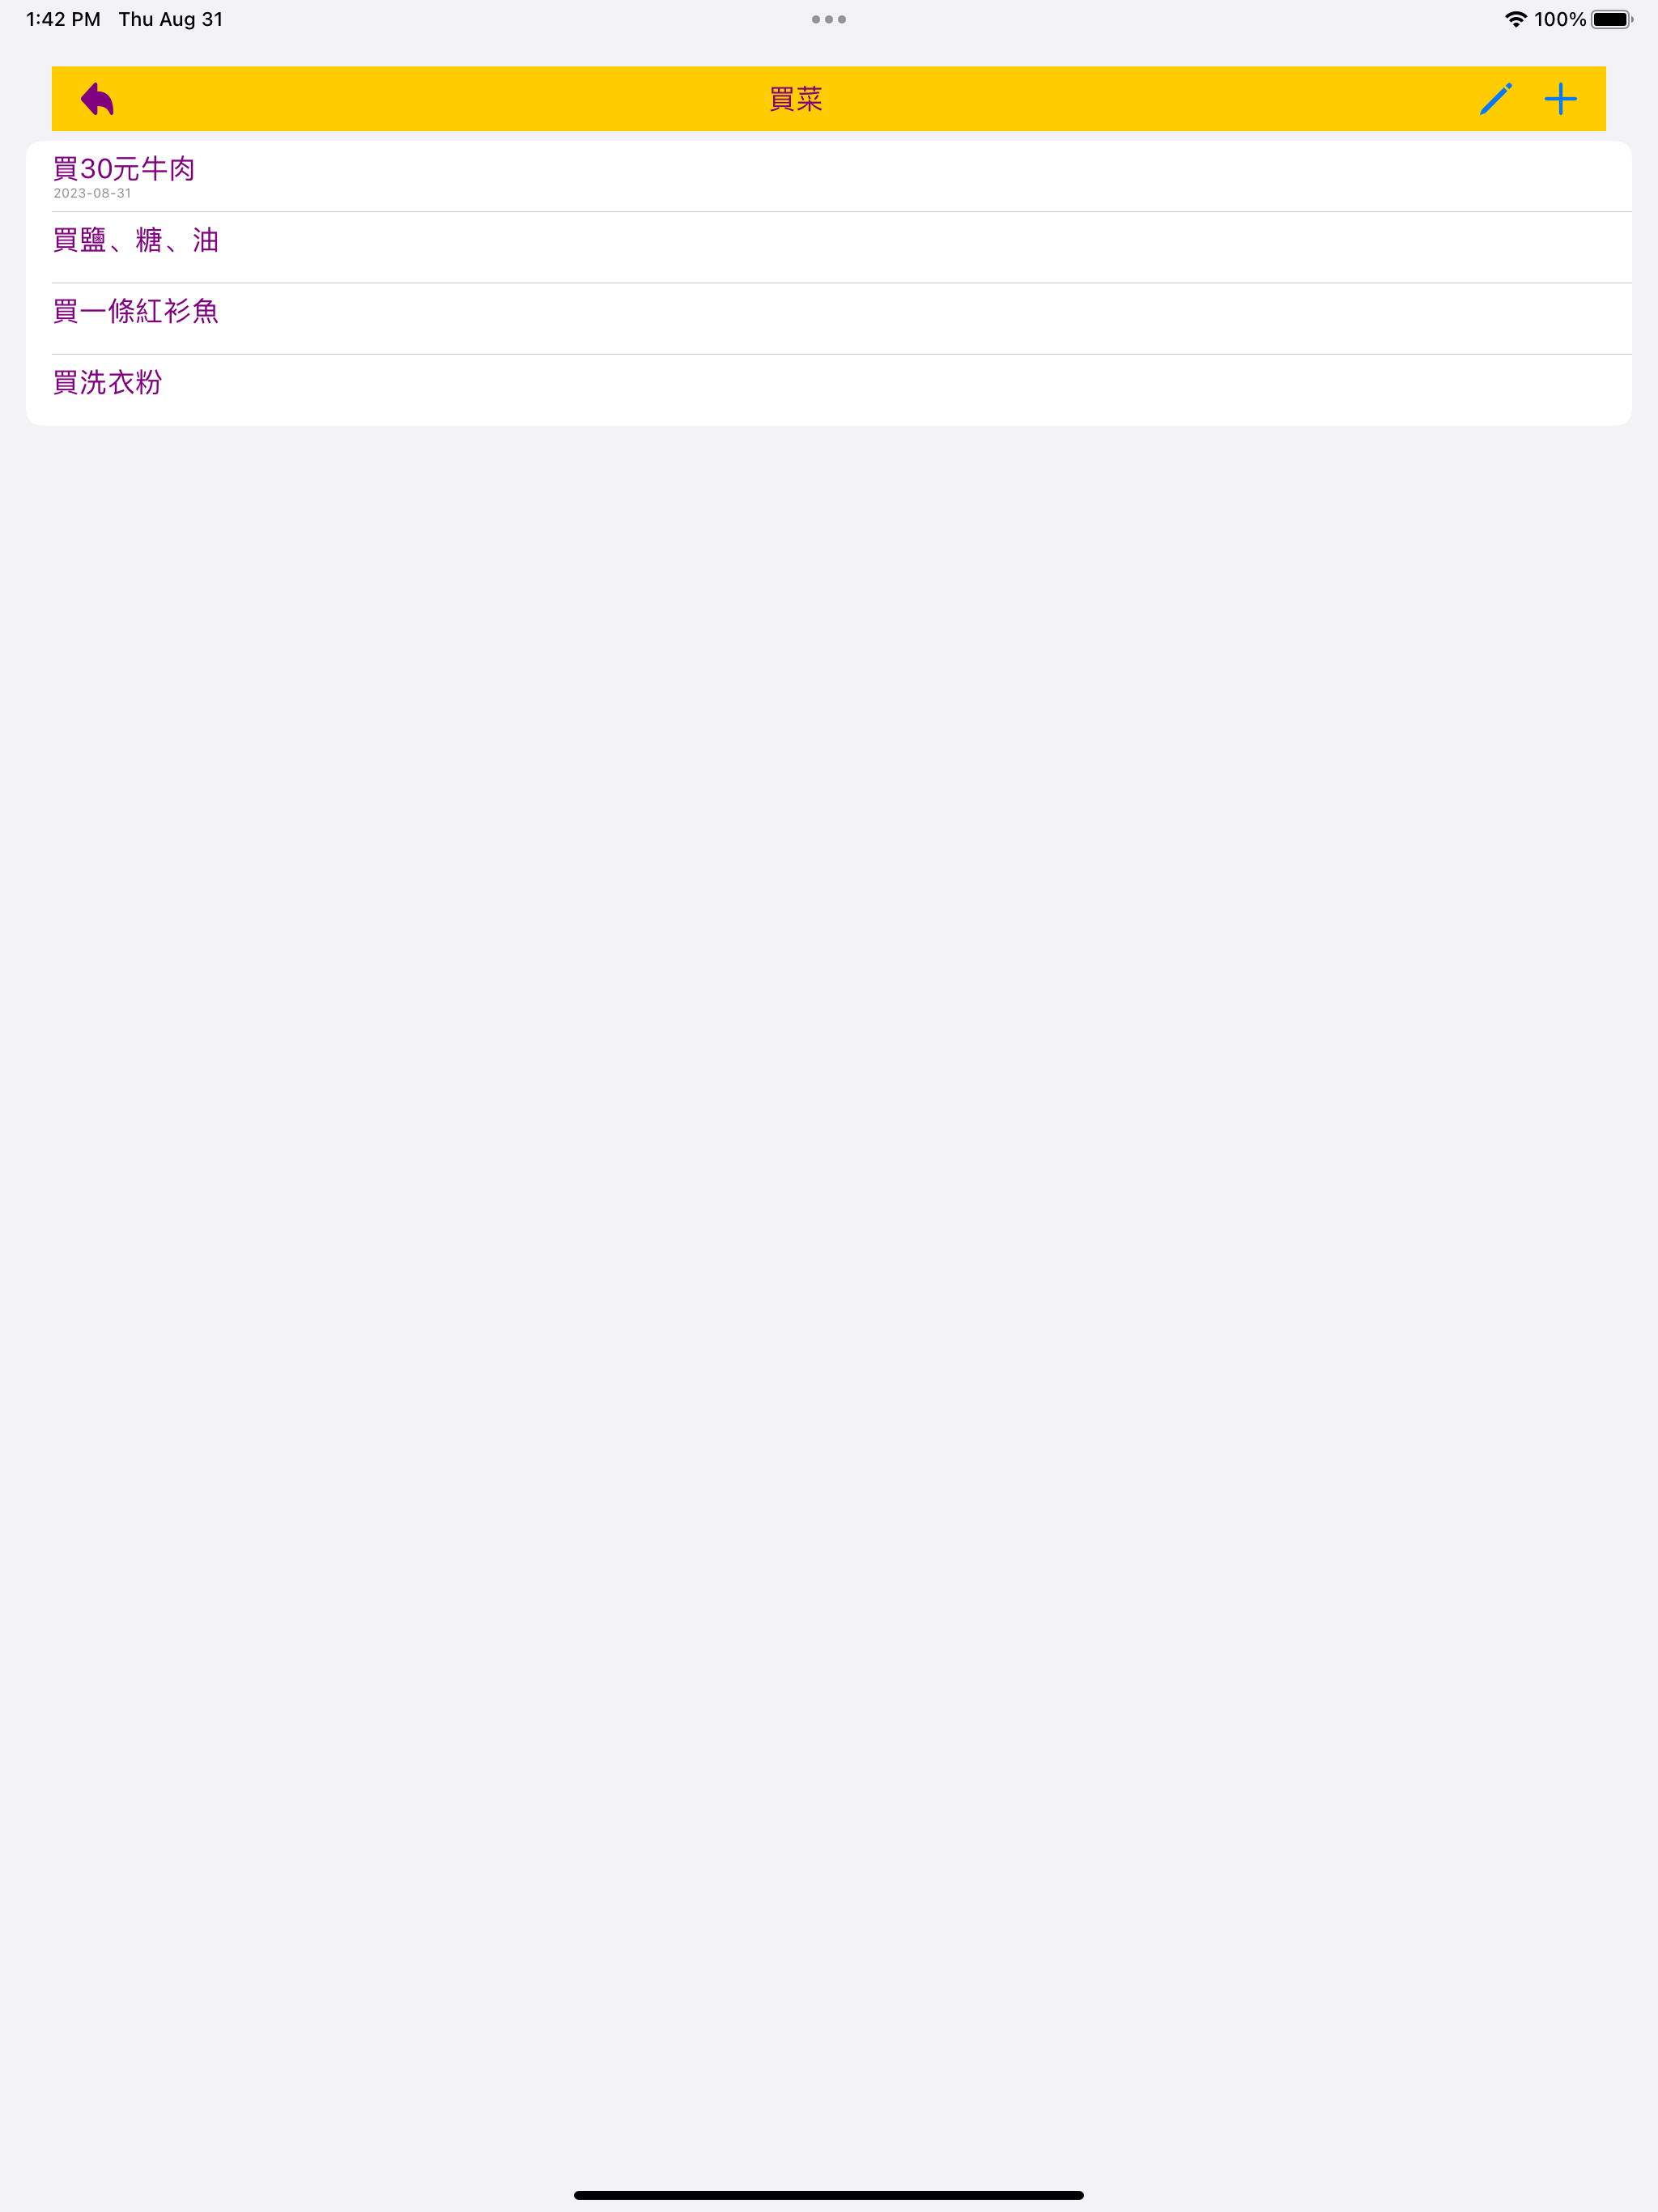Select the 買一條紅衫魚 item
Image resolution: width=1658 pixels, height=2212 pixels.
click(x=829, y=318)
